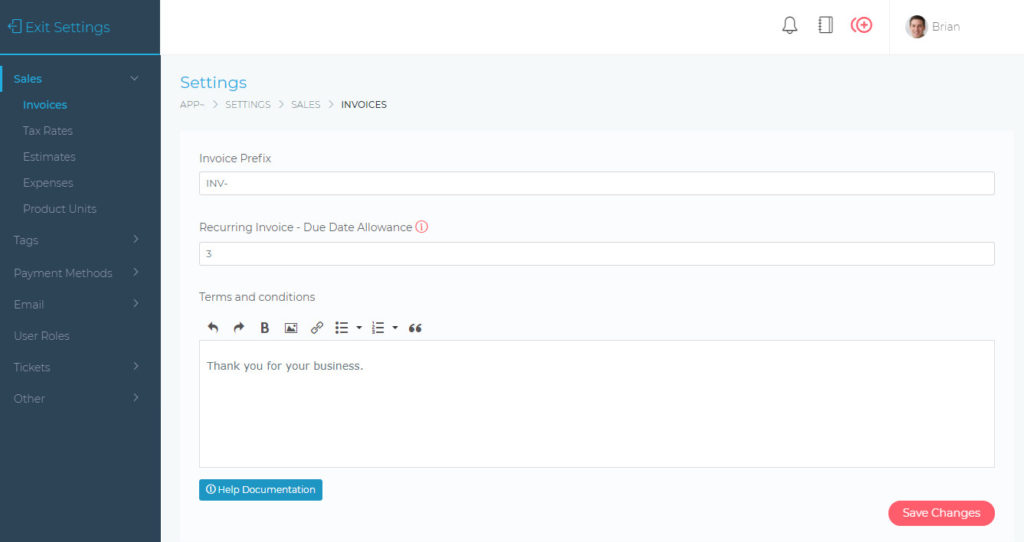Redo edit in terms editor
The height and width of the screenshot is (542, 1024).
point(239,328)
